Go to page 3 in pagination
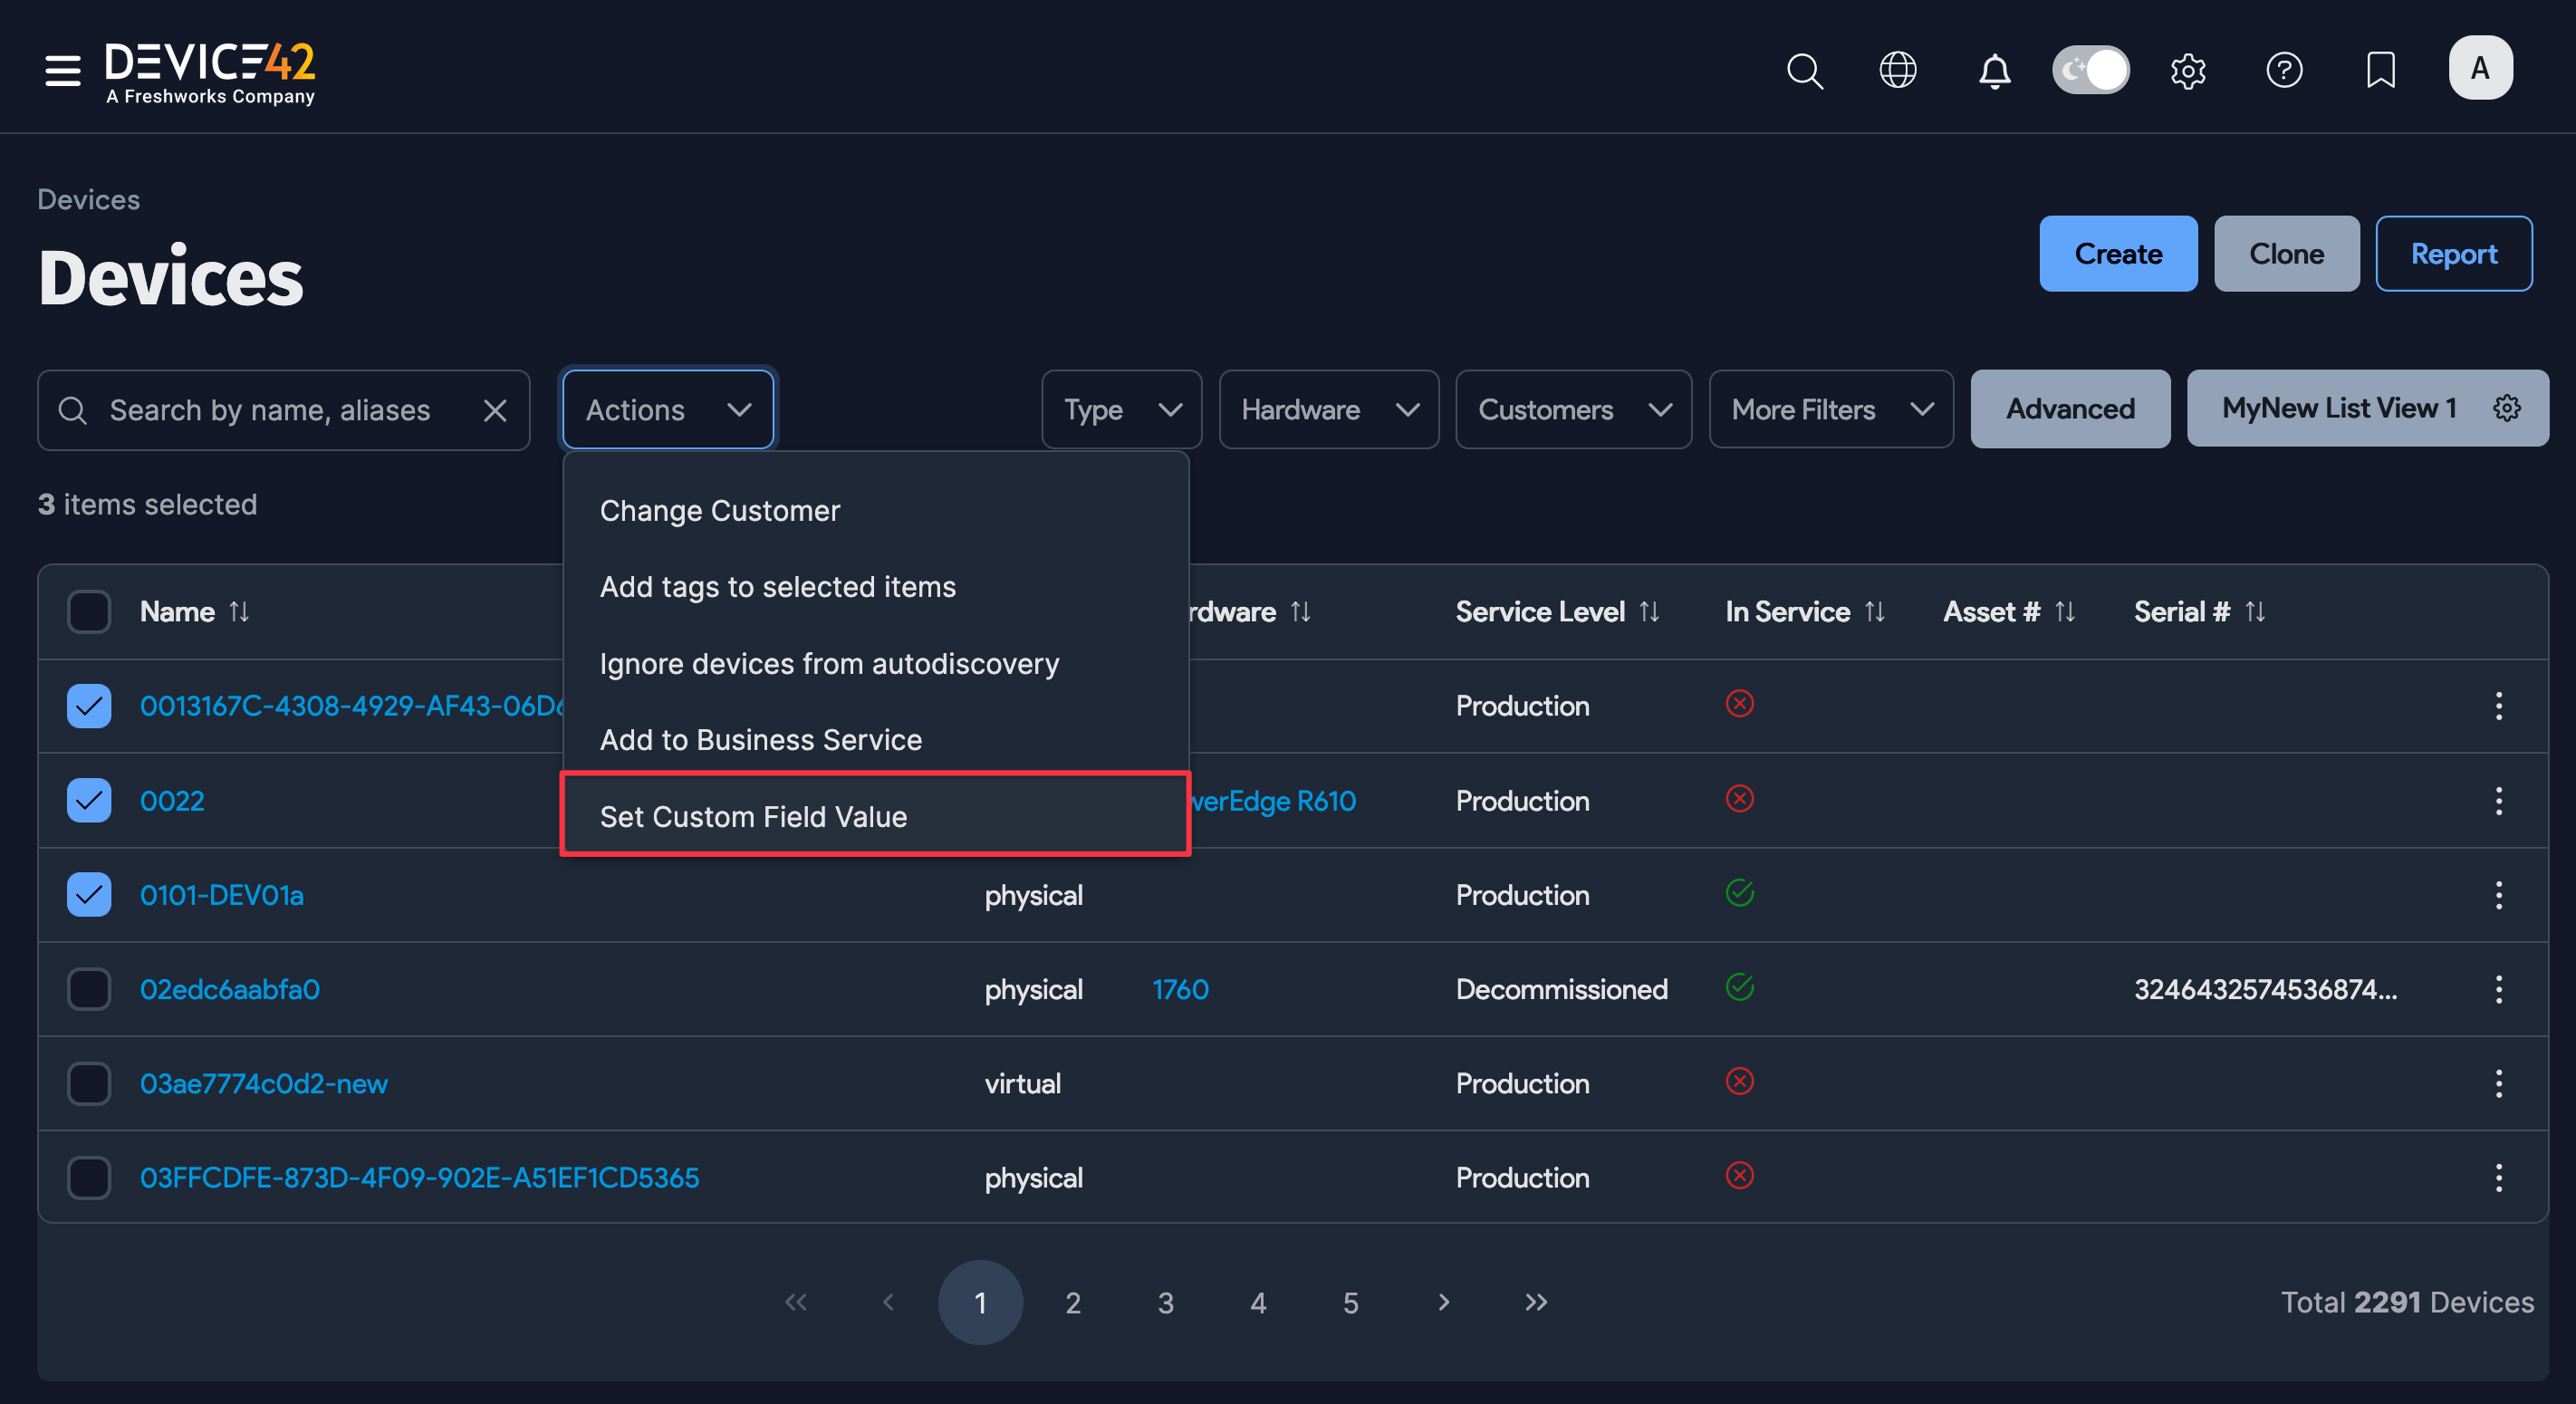2576x1404 pixels. (1165, 1302)
